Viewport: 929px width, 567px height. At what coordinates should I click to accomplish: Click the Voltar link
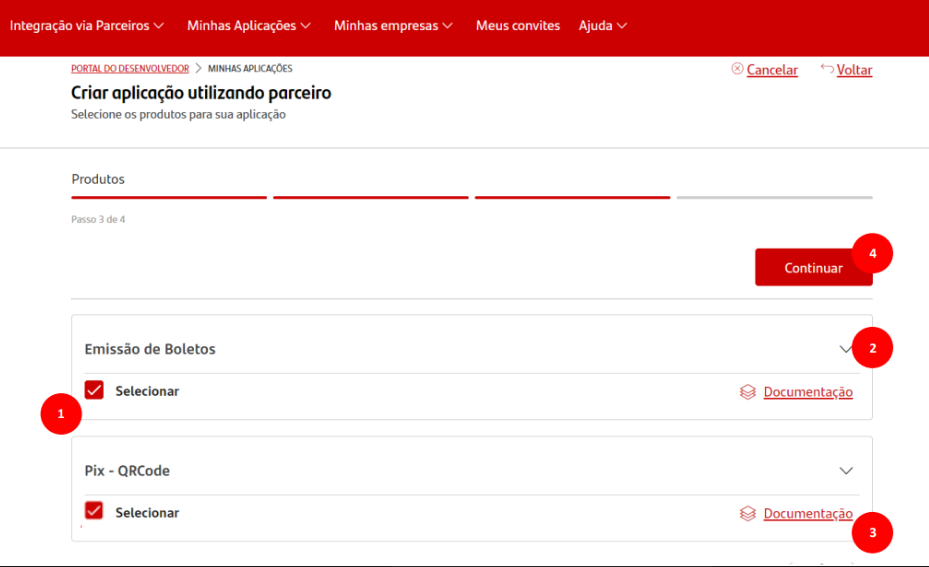[854, 70]
